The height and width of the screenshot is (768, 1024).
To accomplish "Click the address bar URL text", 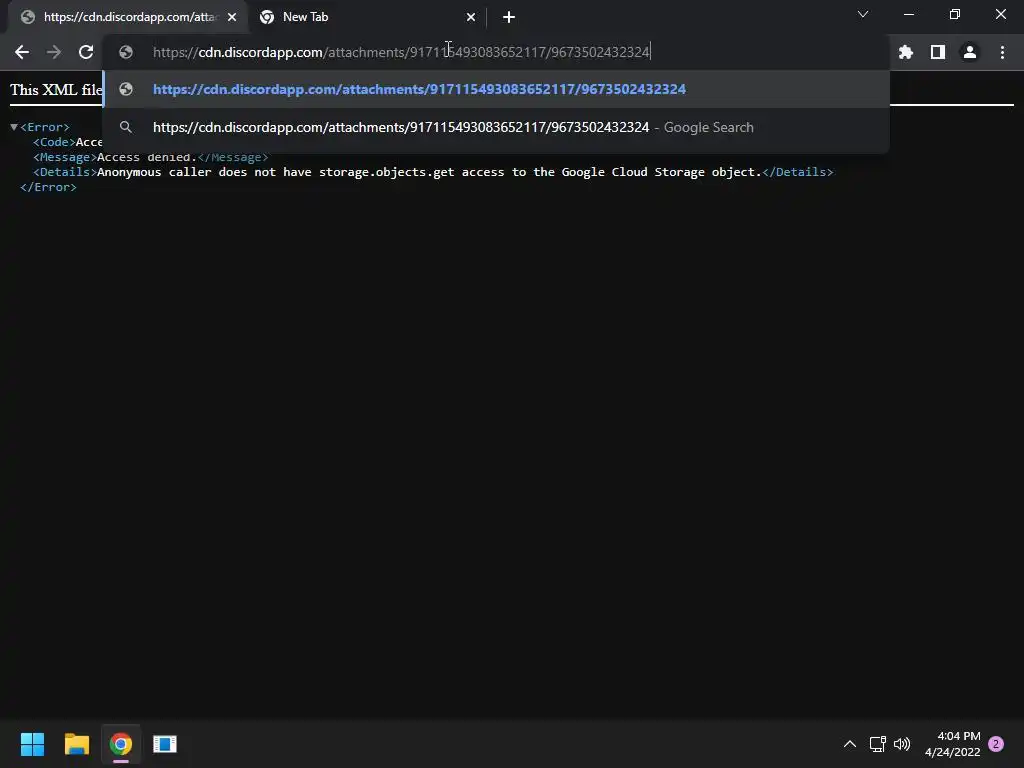I will pyautogui.click(x=401, y=52).
